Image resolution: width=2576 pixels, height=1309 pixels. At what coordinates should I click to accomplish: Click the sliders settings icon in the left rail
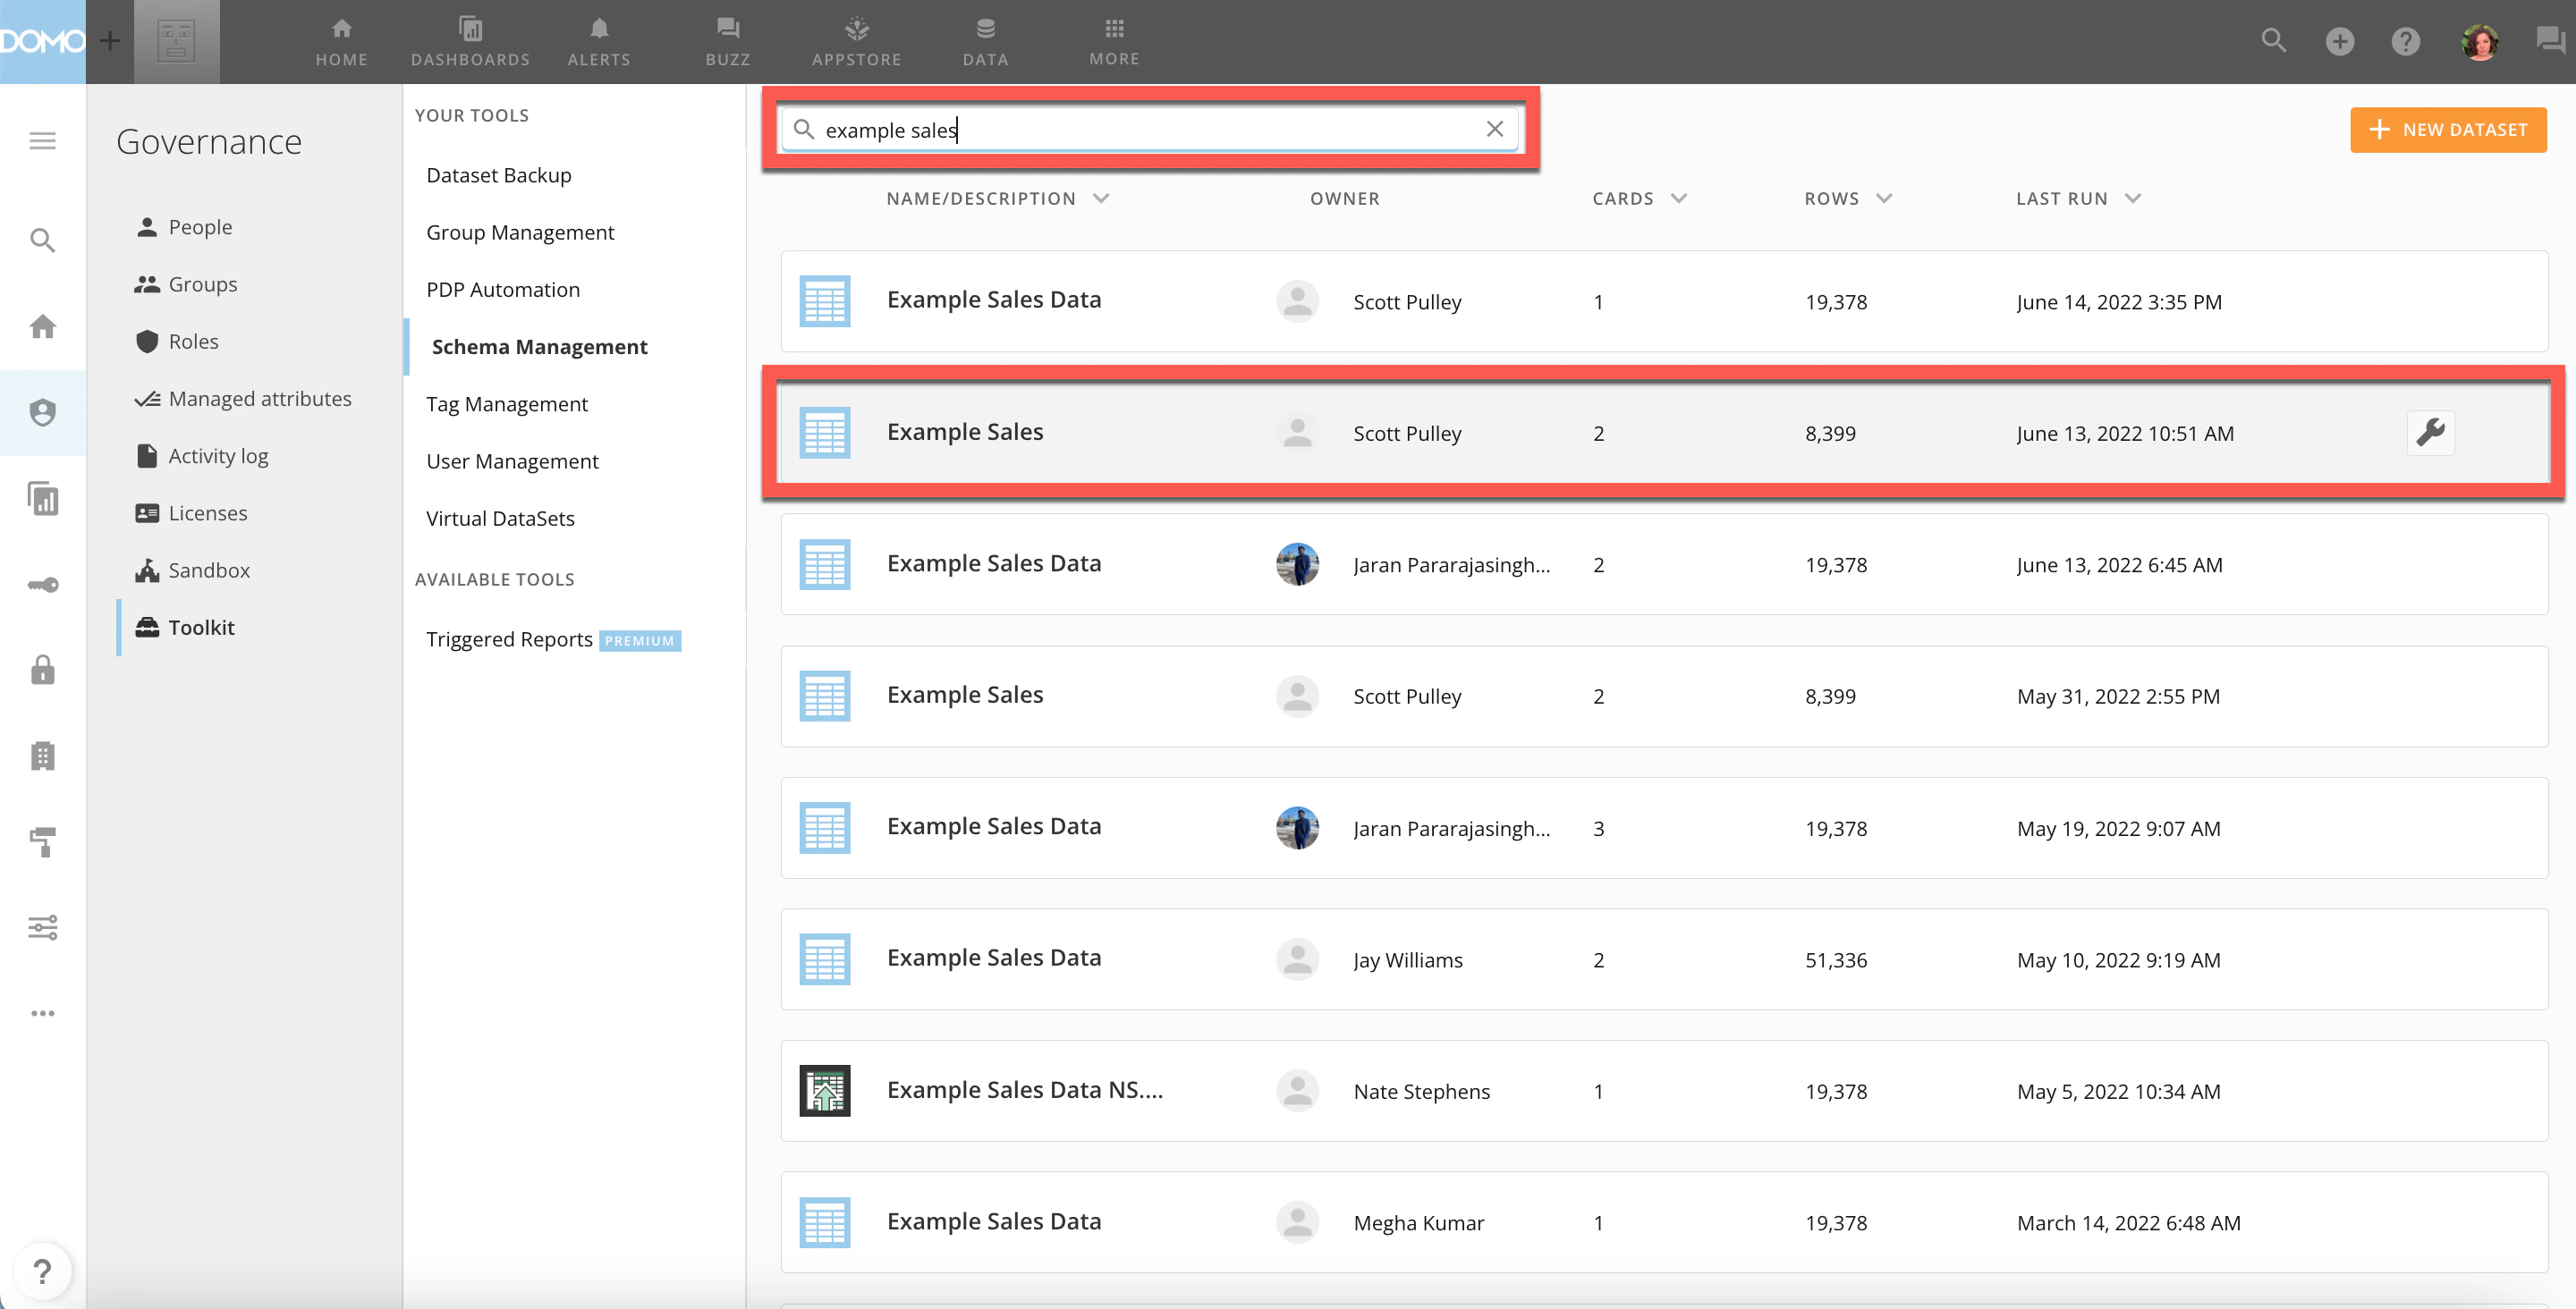tap(43, 927)
